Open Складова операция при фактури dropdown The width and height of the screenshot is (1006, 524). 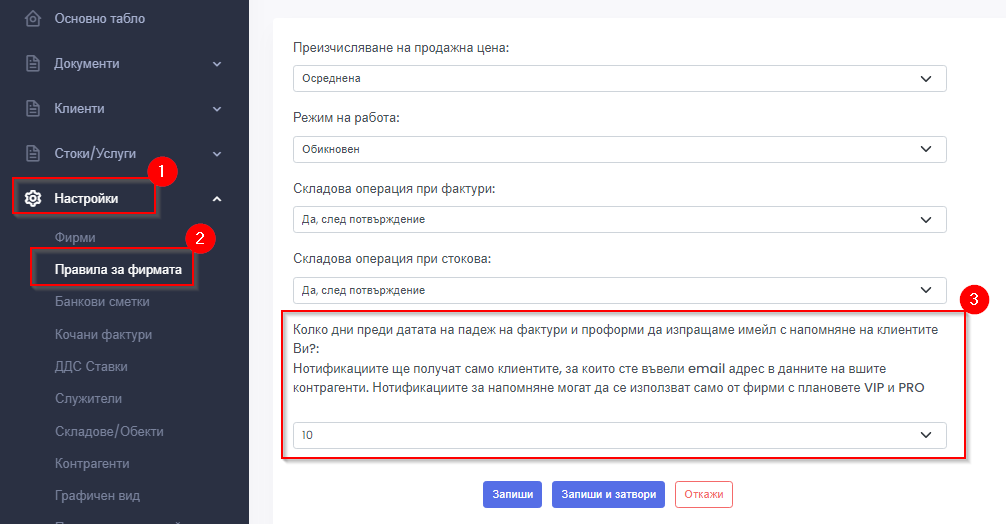coord(619,219)
